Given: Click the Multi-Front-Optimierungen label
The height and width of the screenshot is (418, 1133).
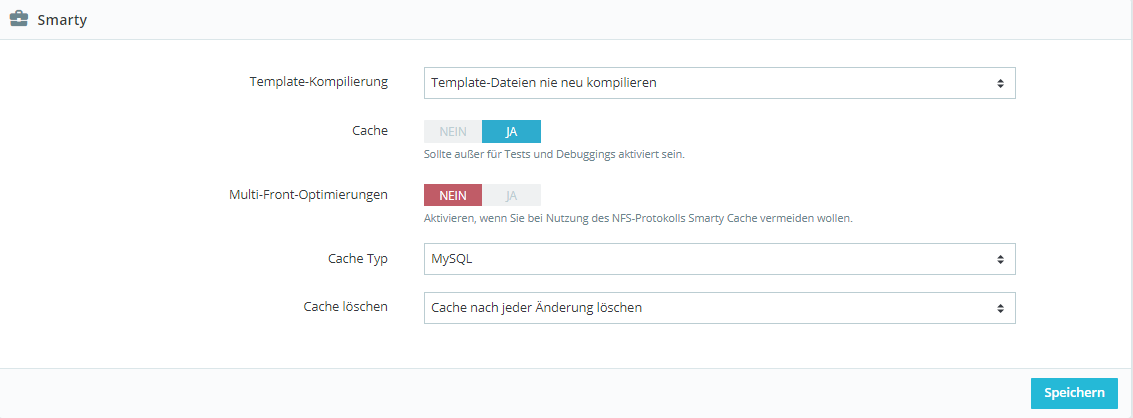Looking at the screenshot, I should [308, 194].
